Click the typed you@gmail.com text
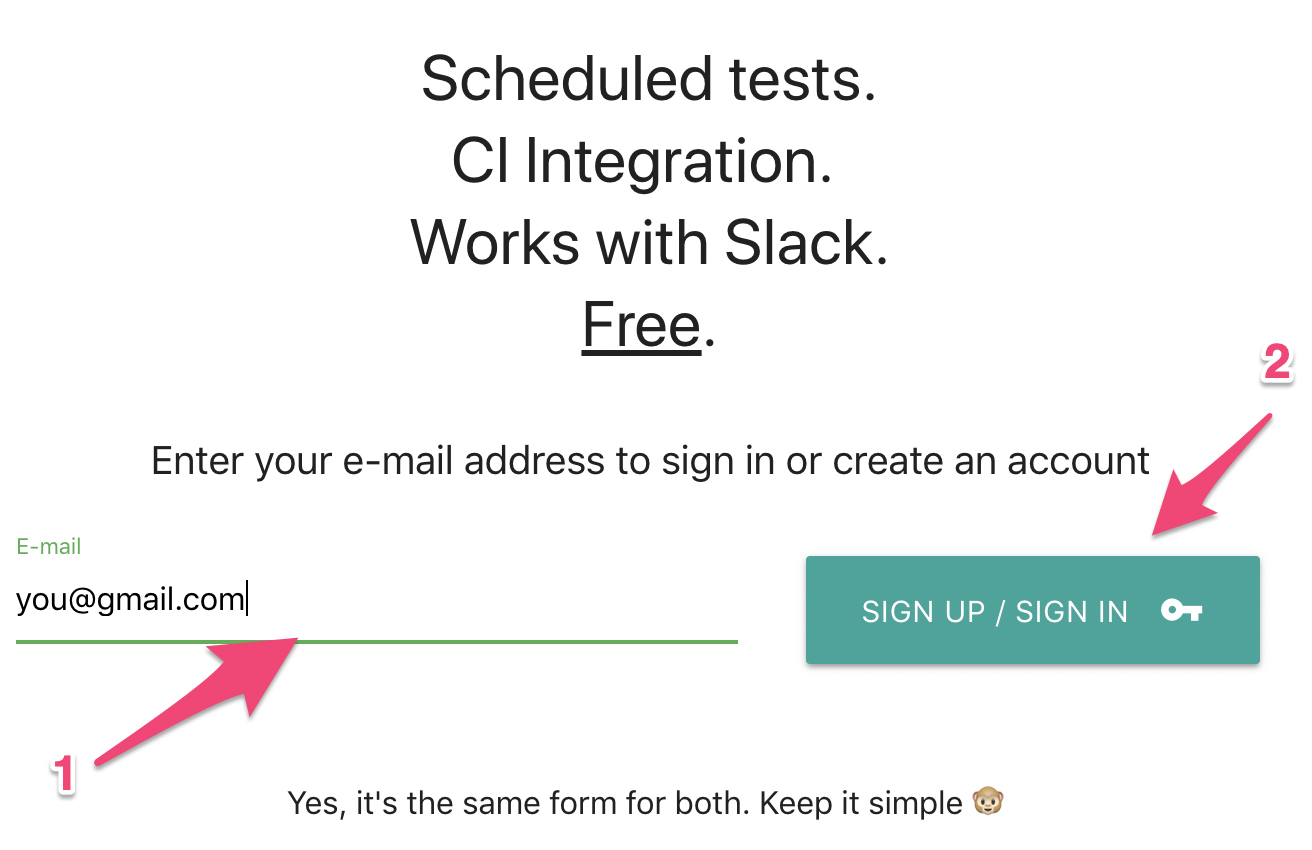The width and height of the screenshot is (1312, 850). tap(130, 600)
